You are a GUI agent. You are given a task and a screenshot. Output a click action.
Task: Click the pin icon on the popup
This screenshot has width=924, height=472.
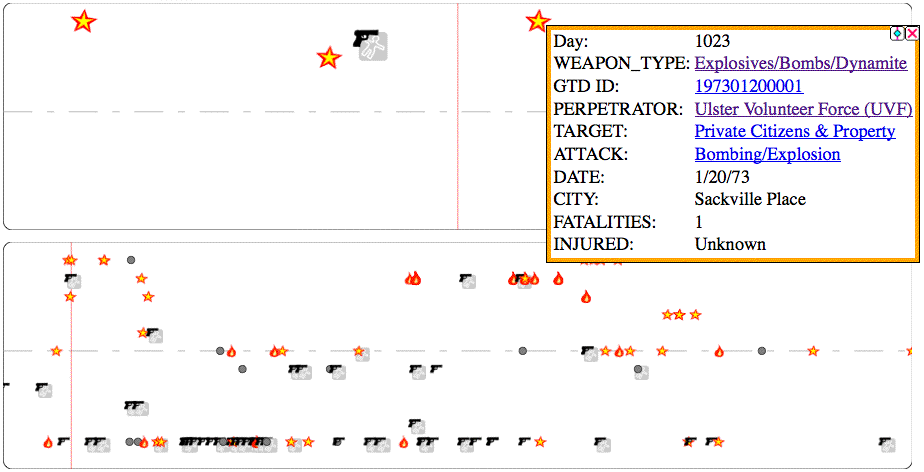898,33
